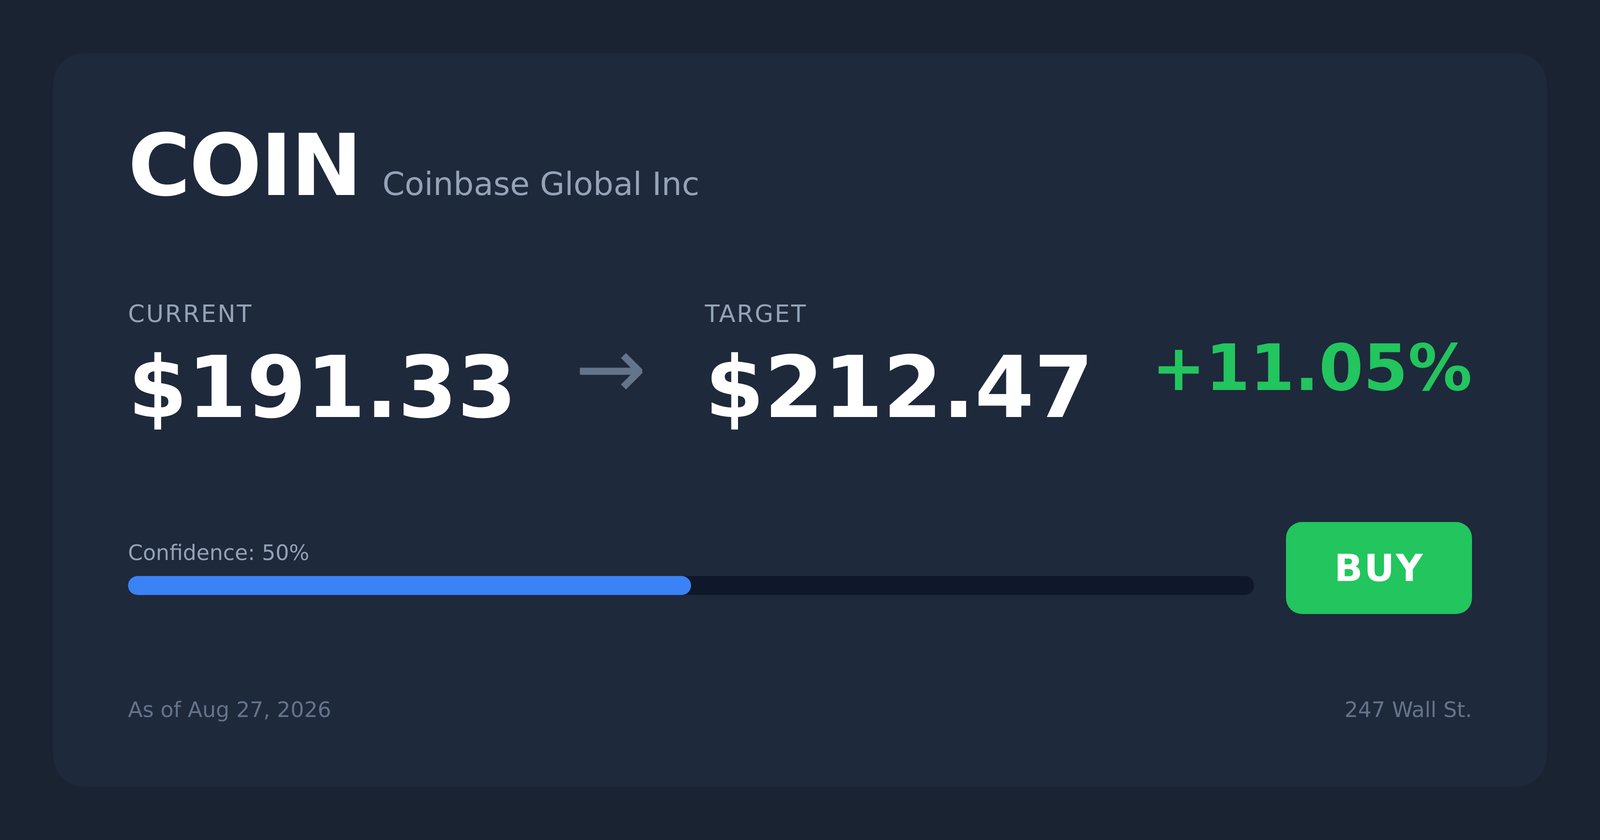1600x840 pixels.
Task: Click the percent sign in +11.05%
Action: (x=1440, y=368)
